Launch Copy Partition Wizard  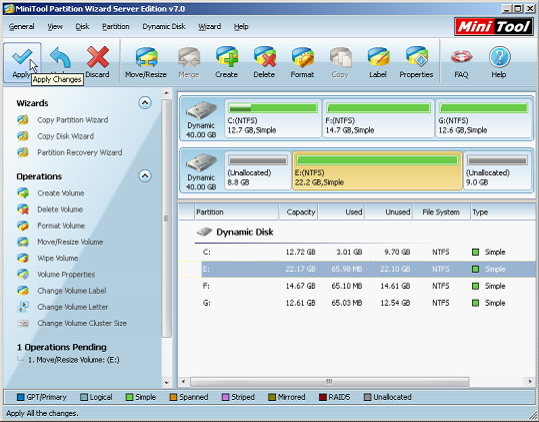[x=73, y=120]
